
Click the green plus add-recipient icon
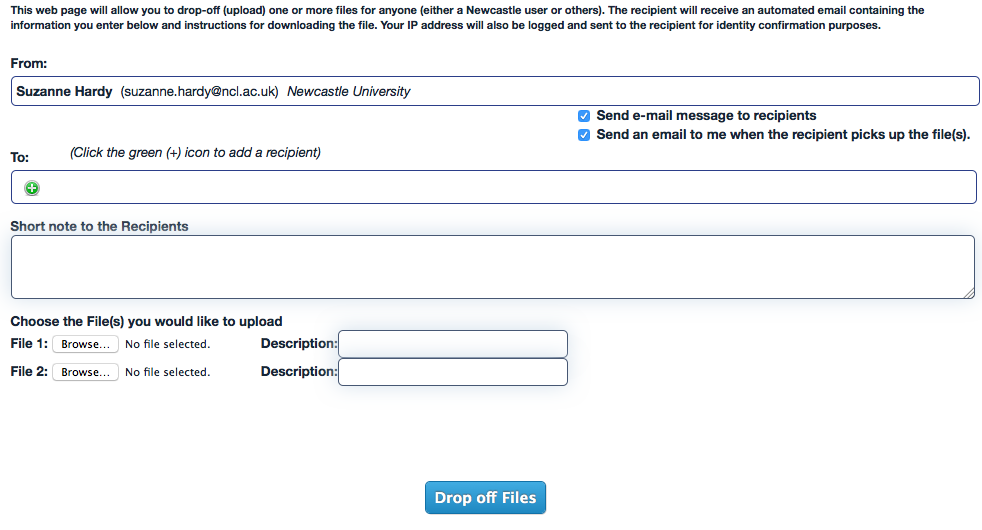(32, 188)
